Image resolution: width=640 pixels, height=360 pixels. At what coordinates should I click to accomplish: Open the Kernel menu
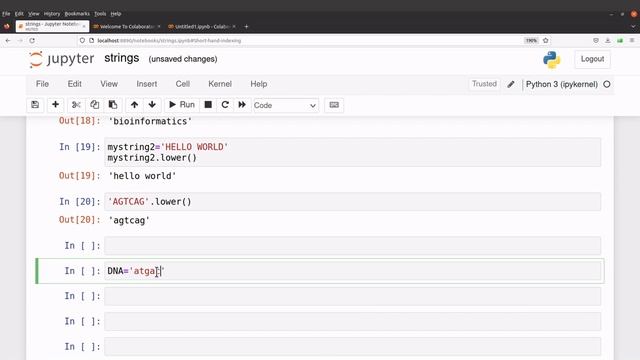[x=220, y=84]
